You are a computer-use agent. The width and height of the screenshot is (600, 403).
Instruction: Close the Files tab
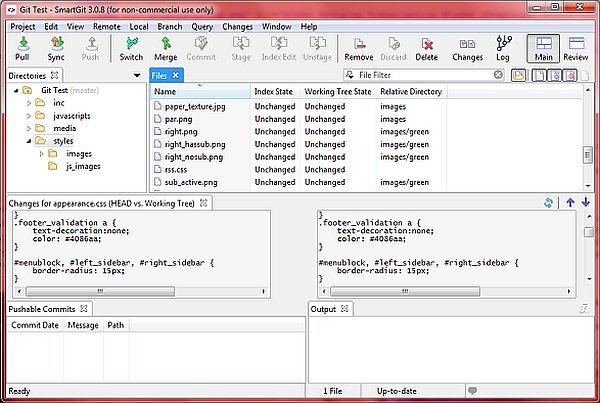click(176, 75)
